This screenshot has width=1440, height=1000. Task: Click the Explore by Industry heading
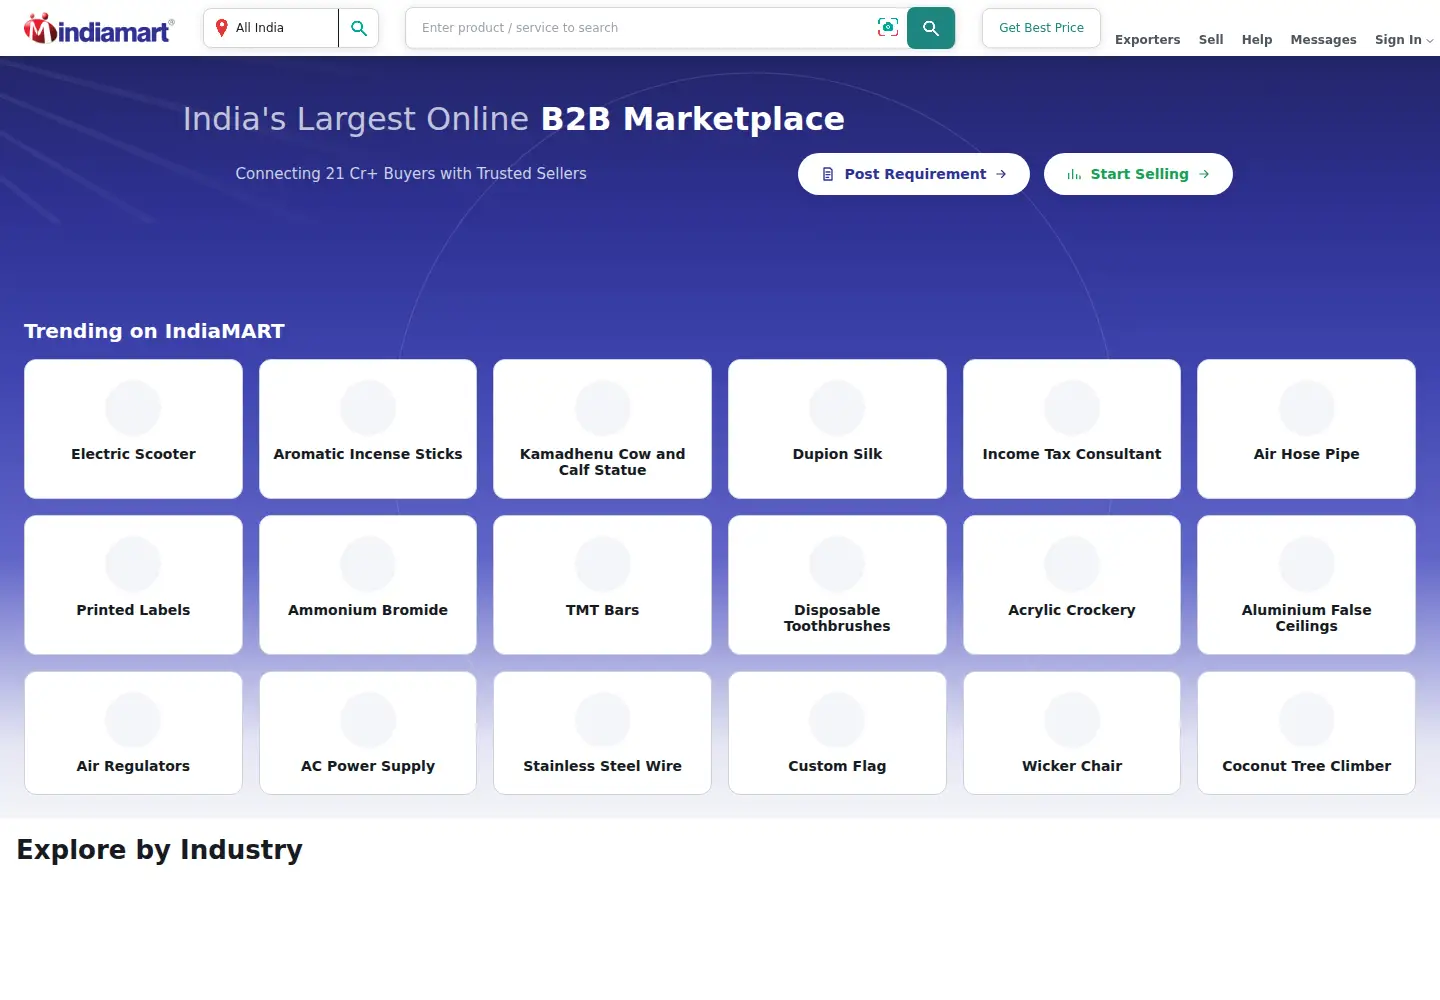(x=160, y=850)
